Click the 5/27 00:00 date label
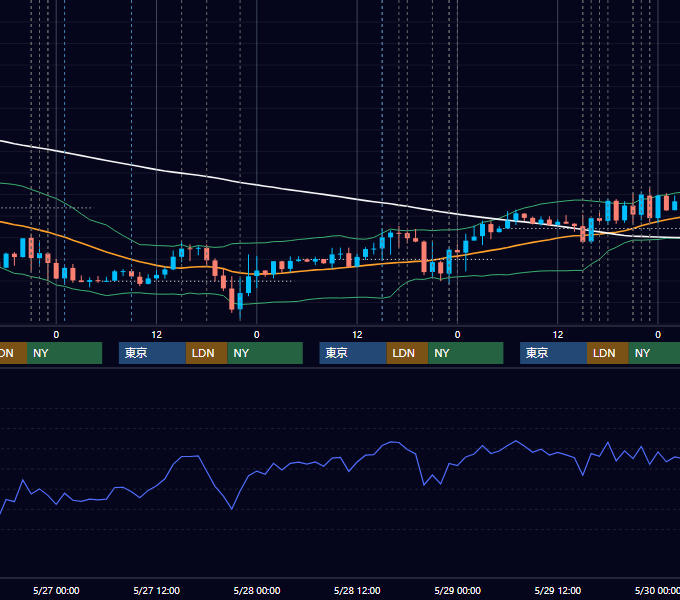Image resolution: width=680 pixels, height=600 pixels. click(56, 590)
